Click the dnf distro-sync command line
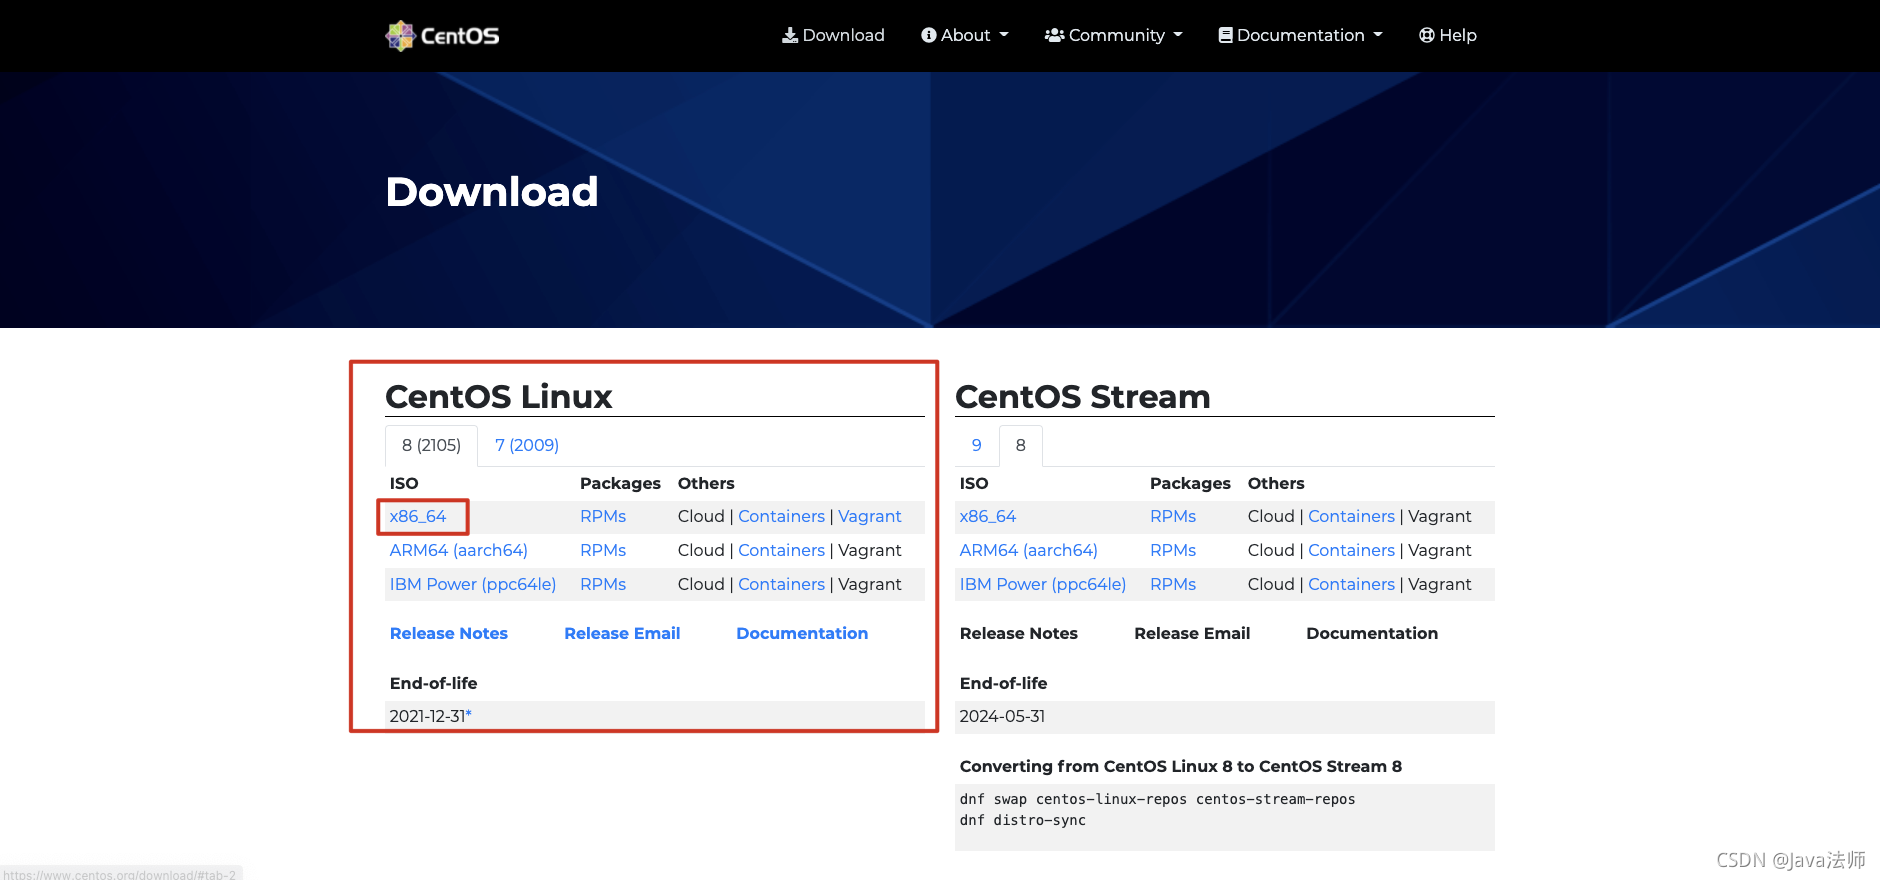 [1023, 820]
